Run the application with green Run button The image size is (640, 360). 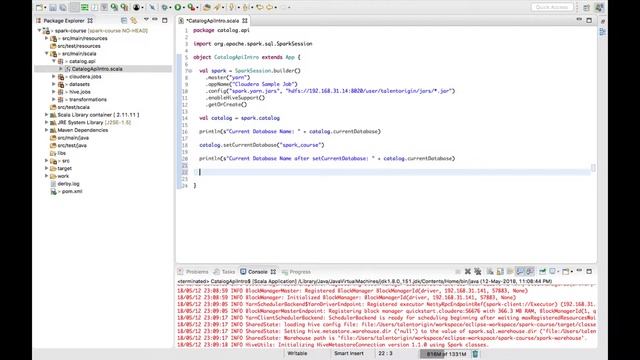coord(178,7)
